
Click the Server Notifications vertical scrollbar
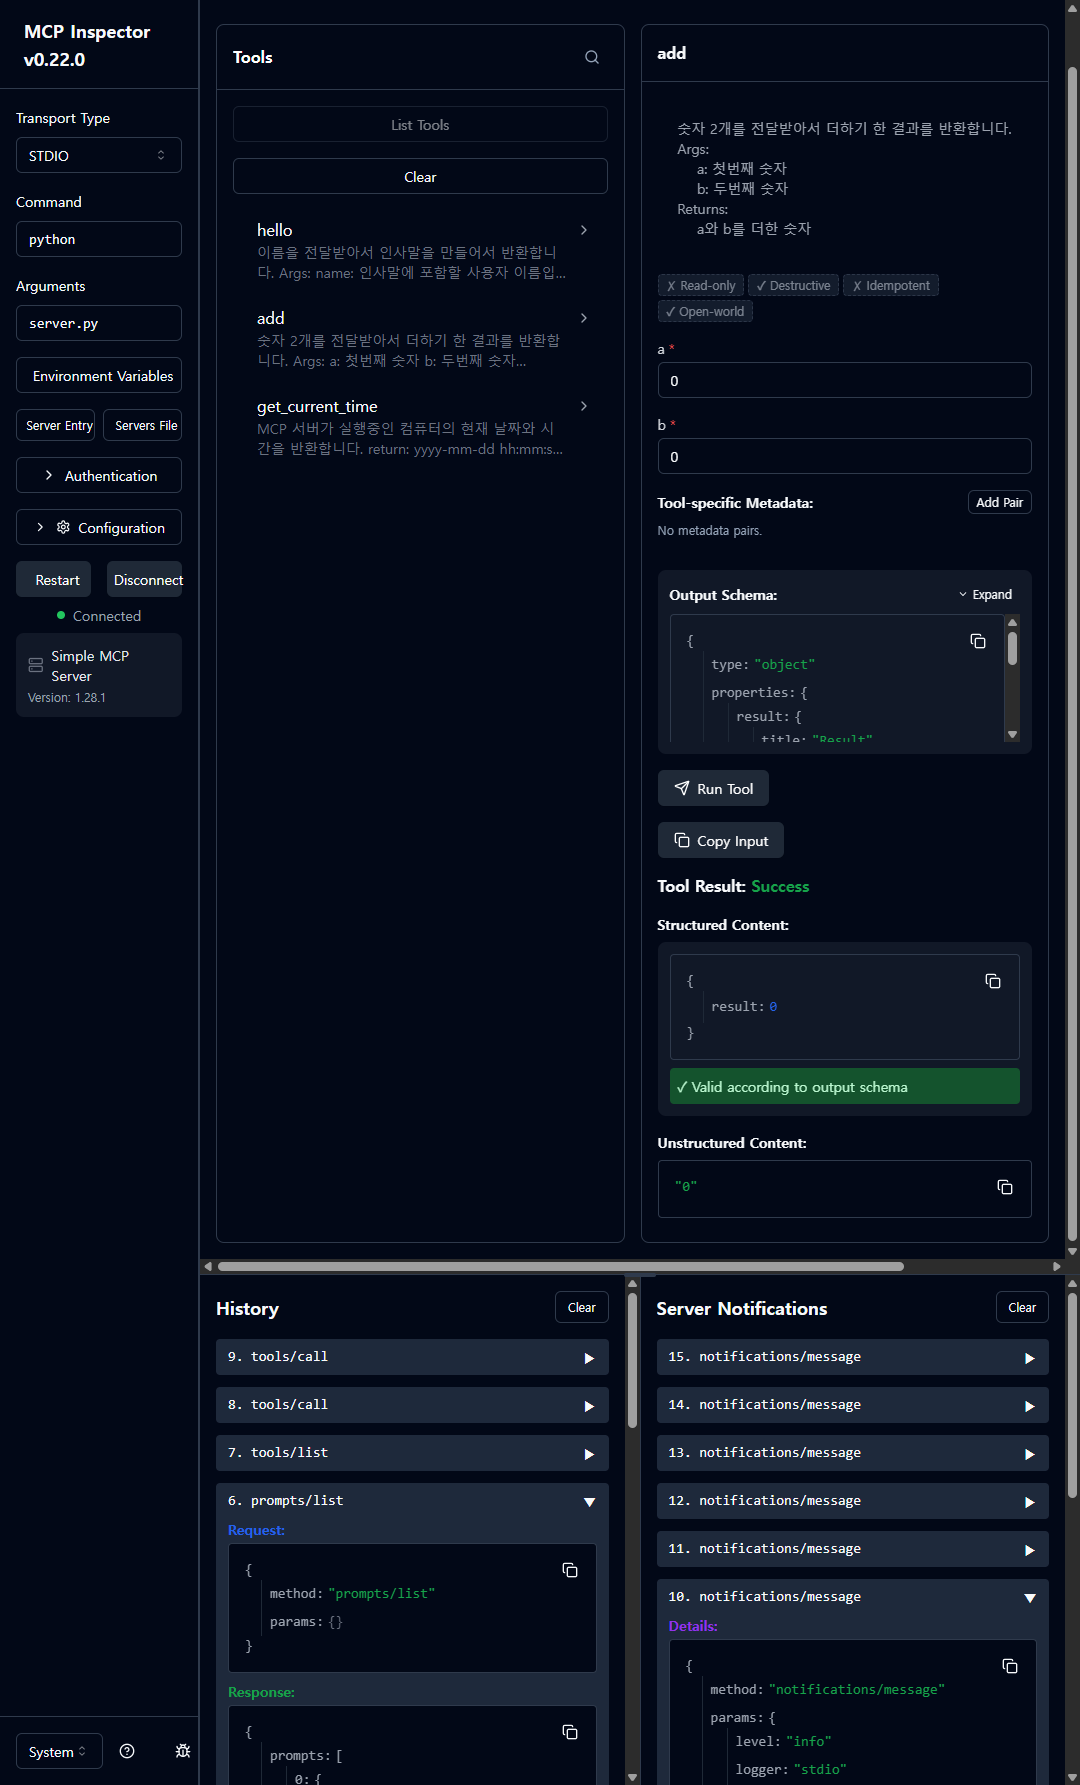tap(1072, 1395)
